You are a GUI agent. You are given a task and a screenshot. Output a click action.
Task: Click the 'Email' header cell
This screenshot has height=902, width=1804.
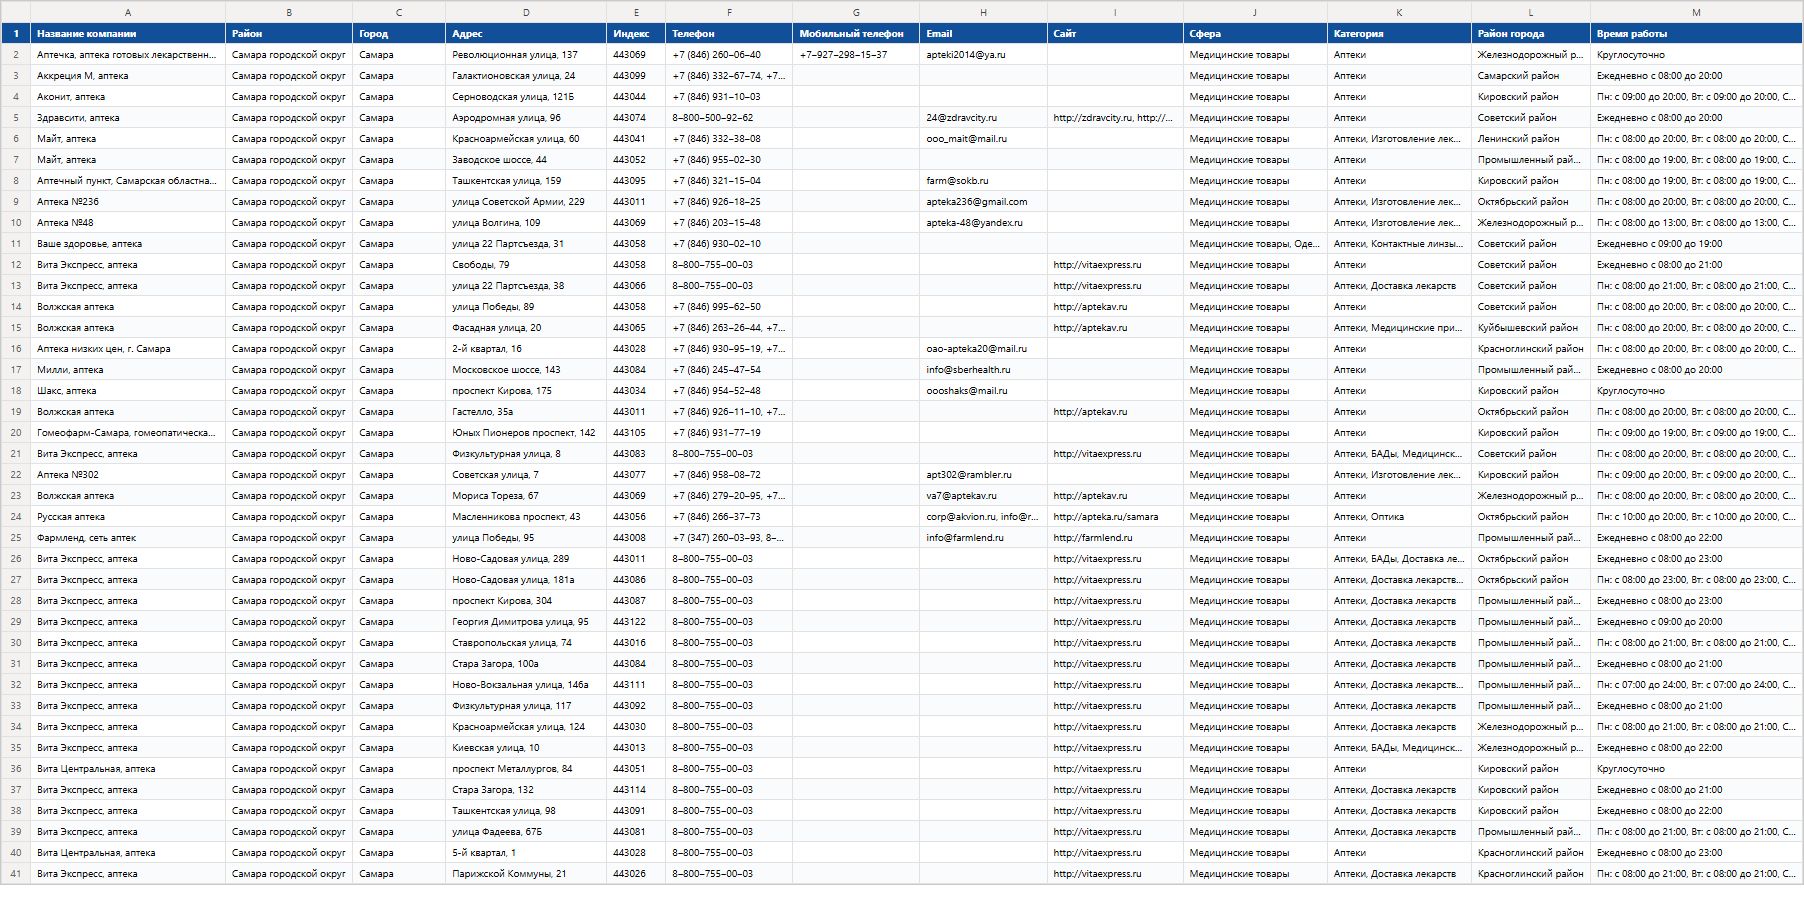pos(983,34)
